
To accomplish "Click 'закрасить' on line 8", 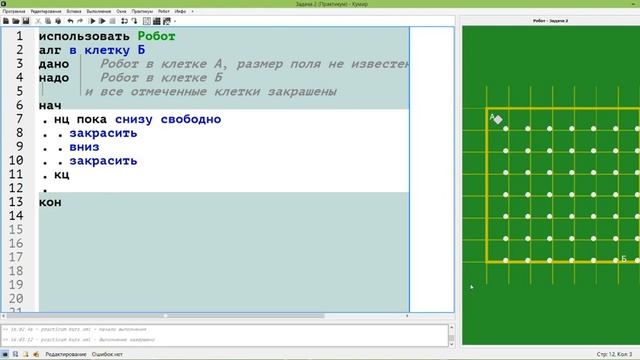I will pyautogui.click(x=103, y=133).
